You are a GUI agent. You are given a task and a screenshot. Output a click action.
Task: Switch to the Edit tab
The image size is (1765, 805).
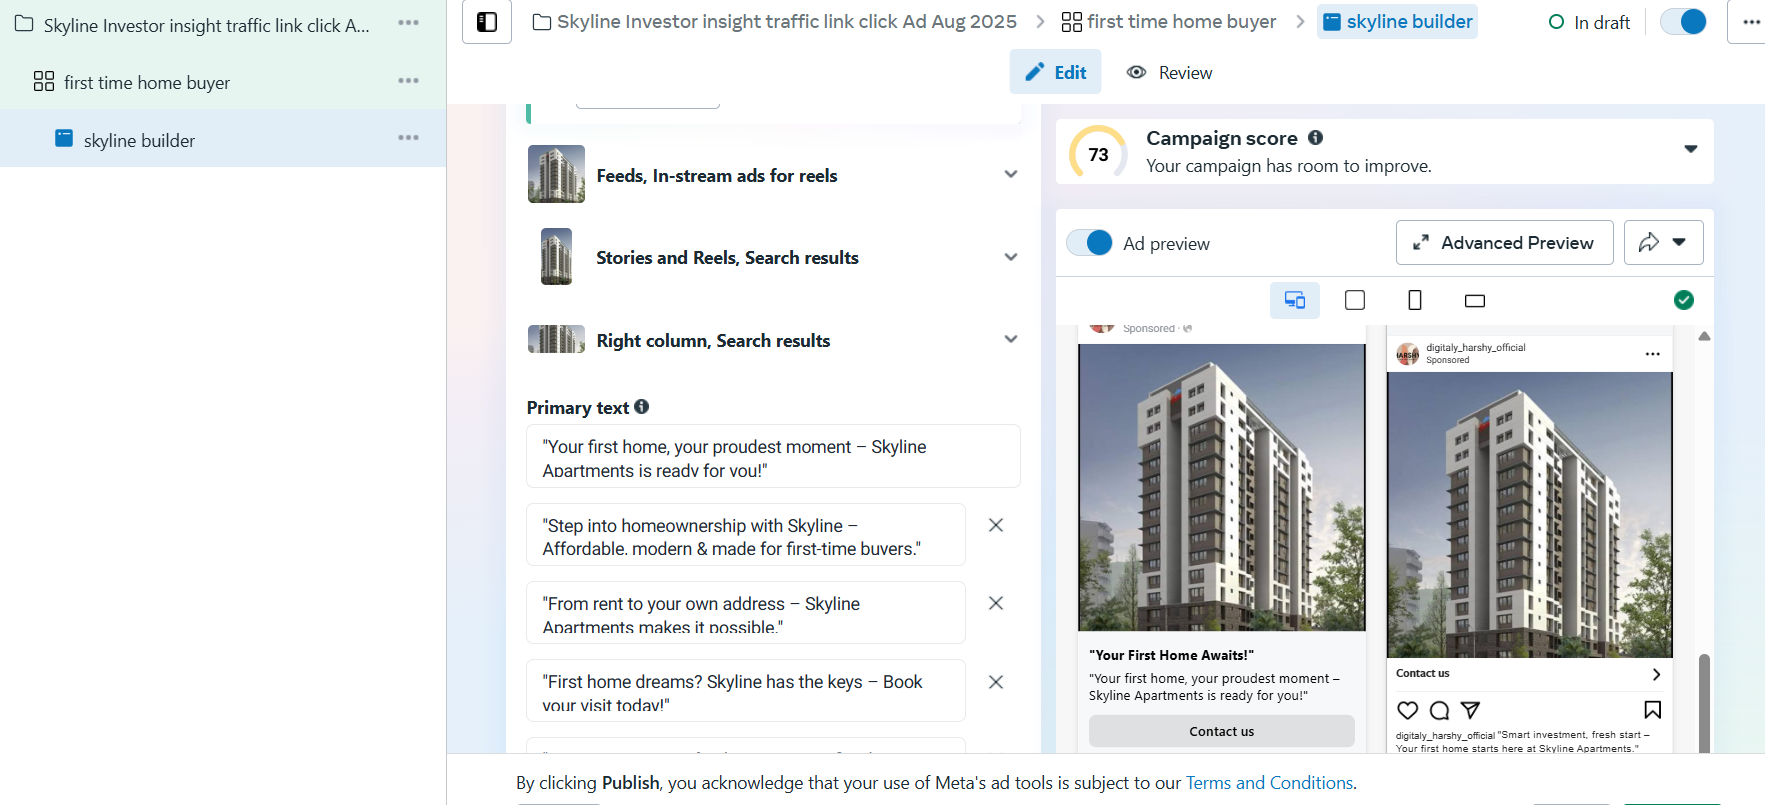tap(1056, 73)
